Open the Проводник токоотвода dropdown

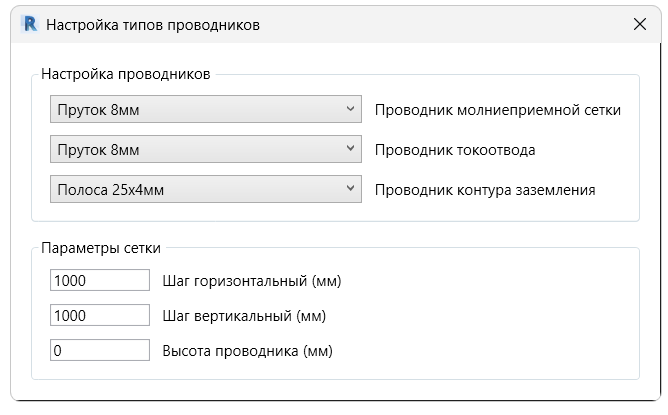pyautogui.click(x=206, y=149)
